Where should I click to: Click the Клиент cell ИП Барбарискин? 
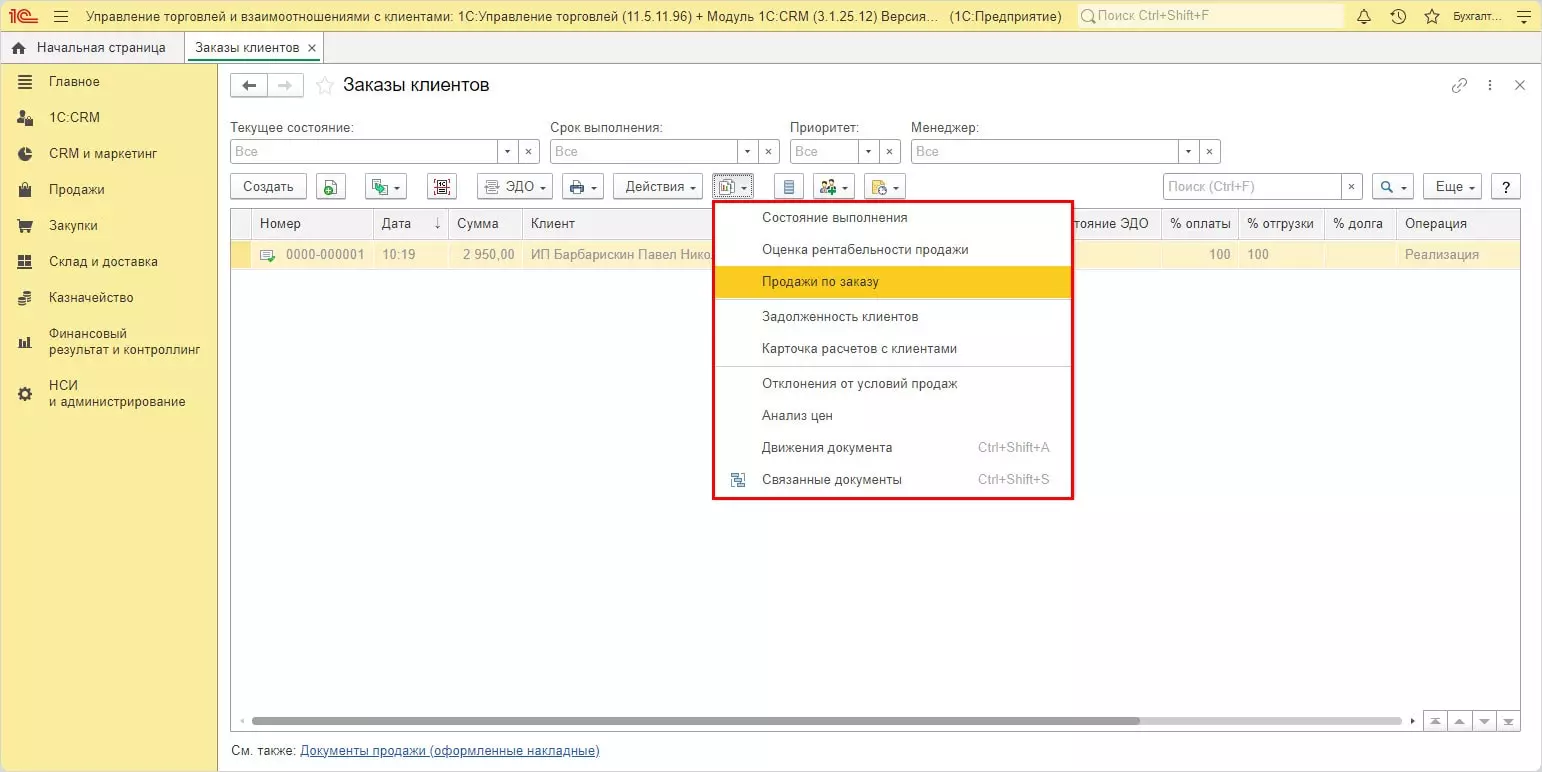619,255
